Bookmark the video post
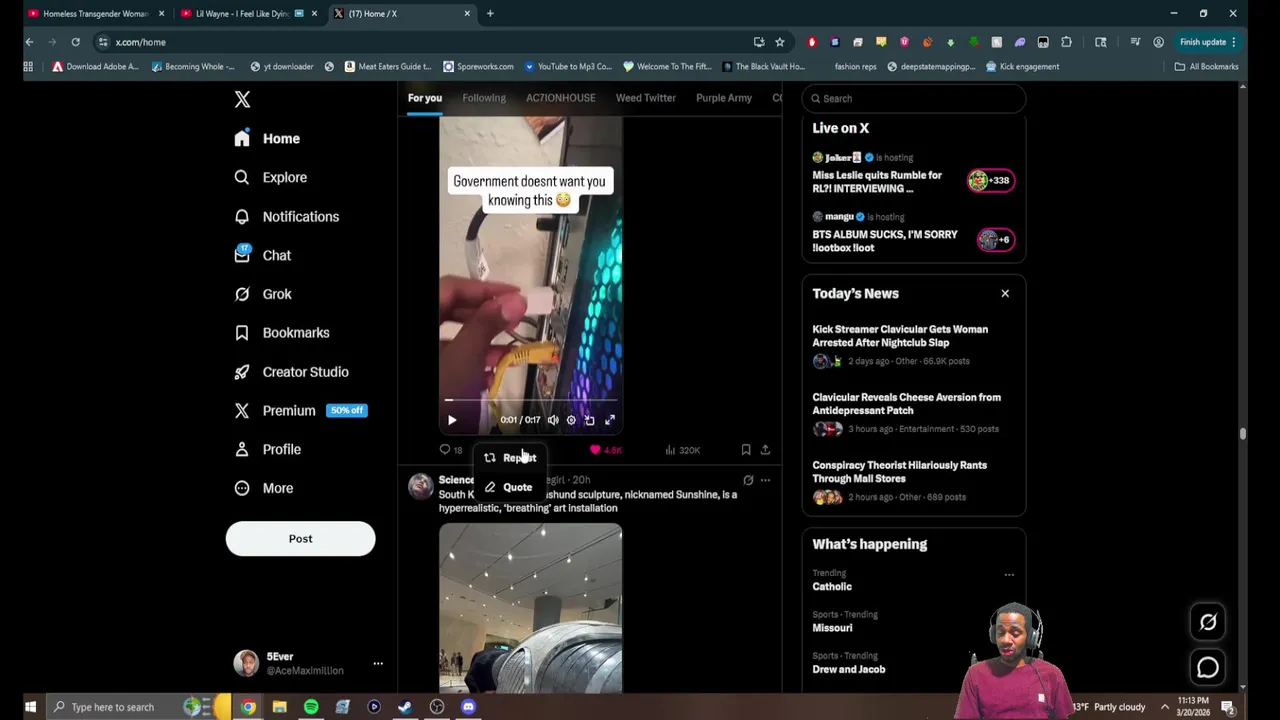 pyautogui.click(x=746, y=450)
